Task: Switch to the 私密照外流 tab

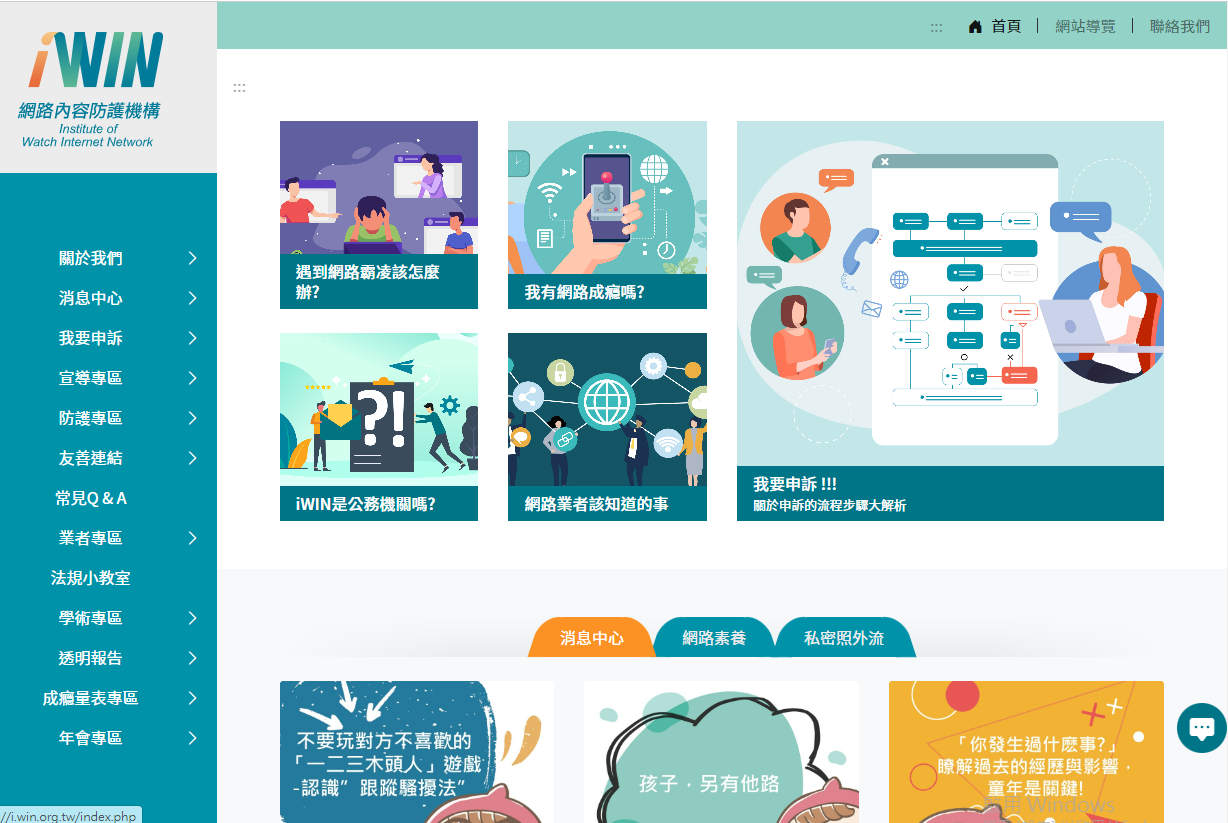Action: 844,638
